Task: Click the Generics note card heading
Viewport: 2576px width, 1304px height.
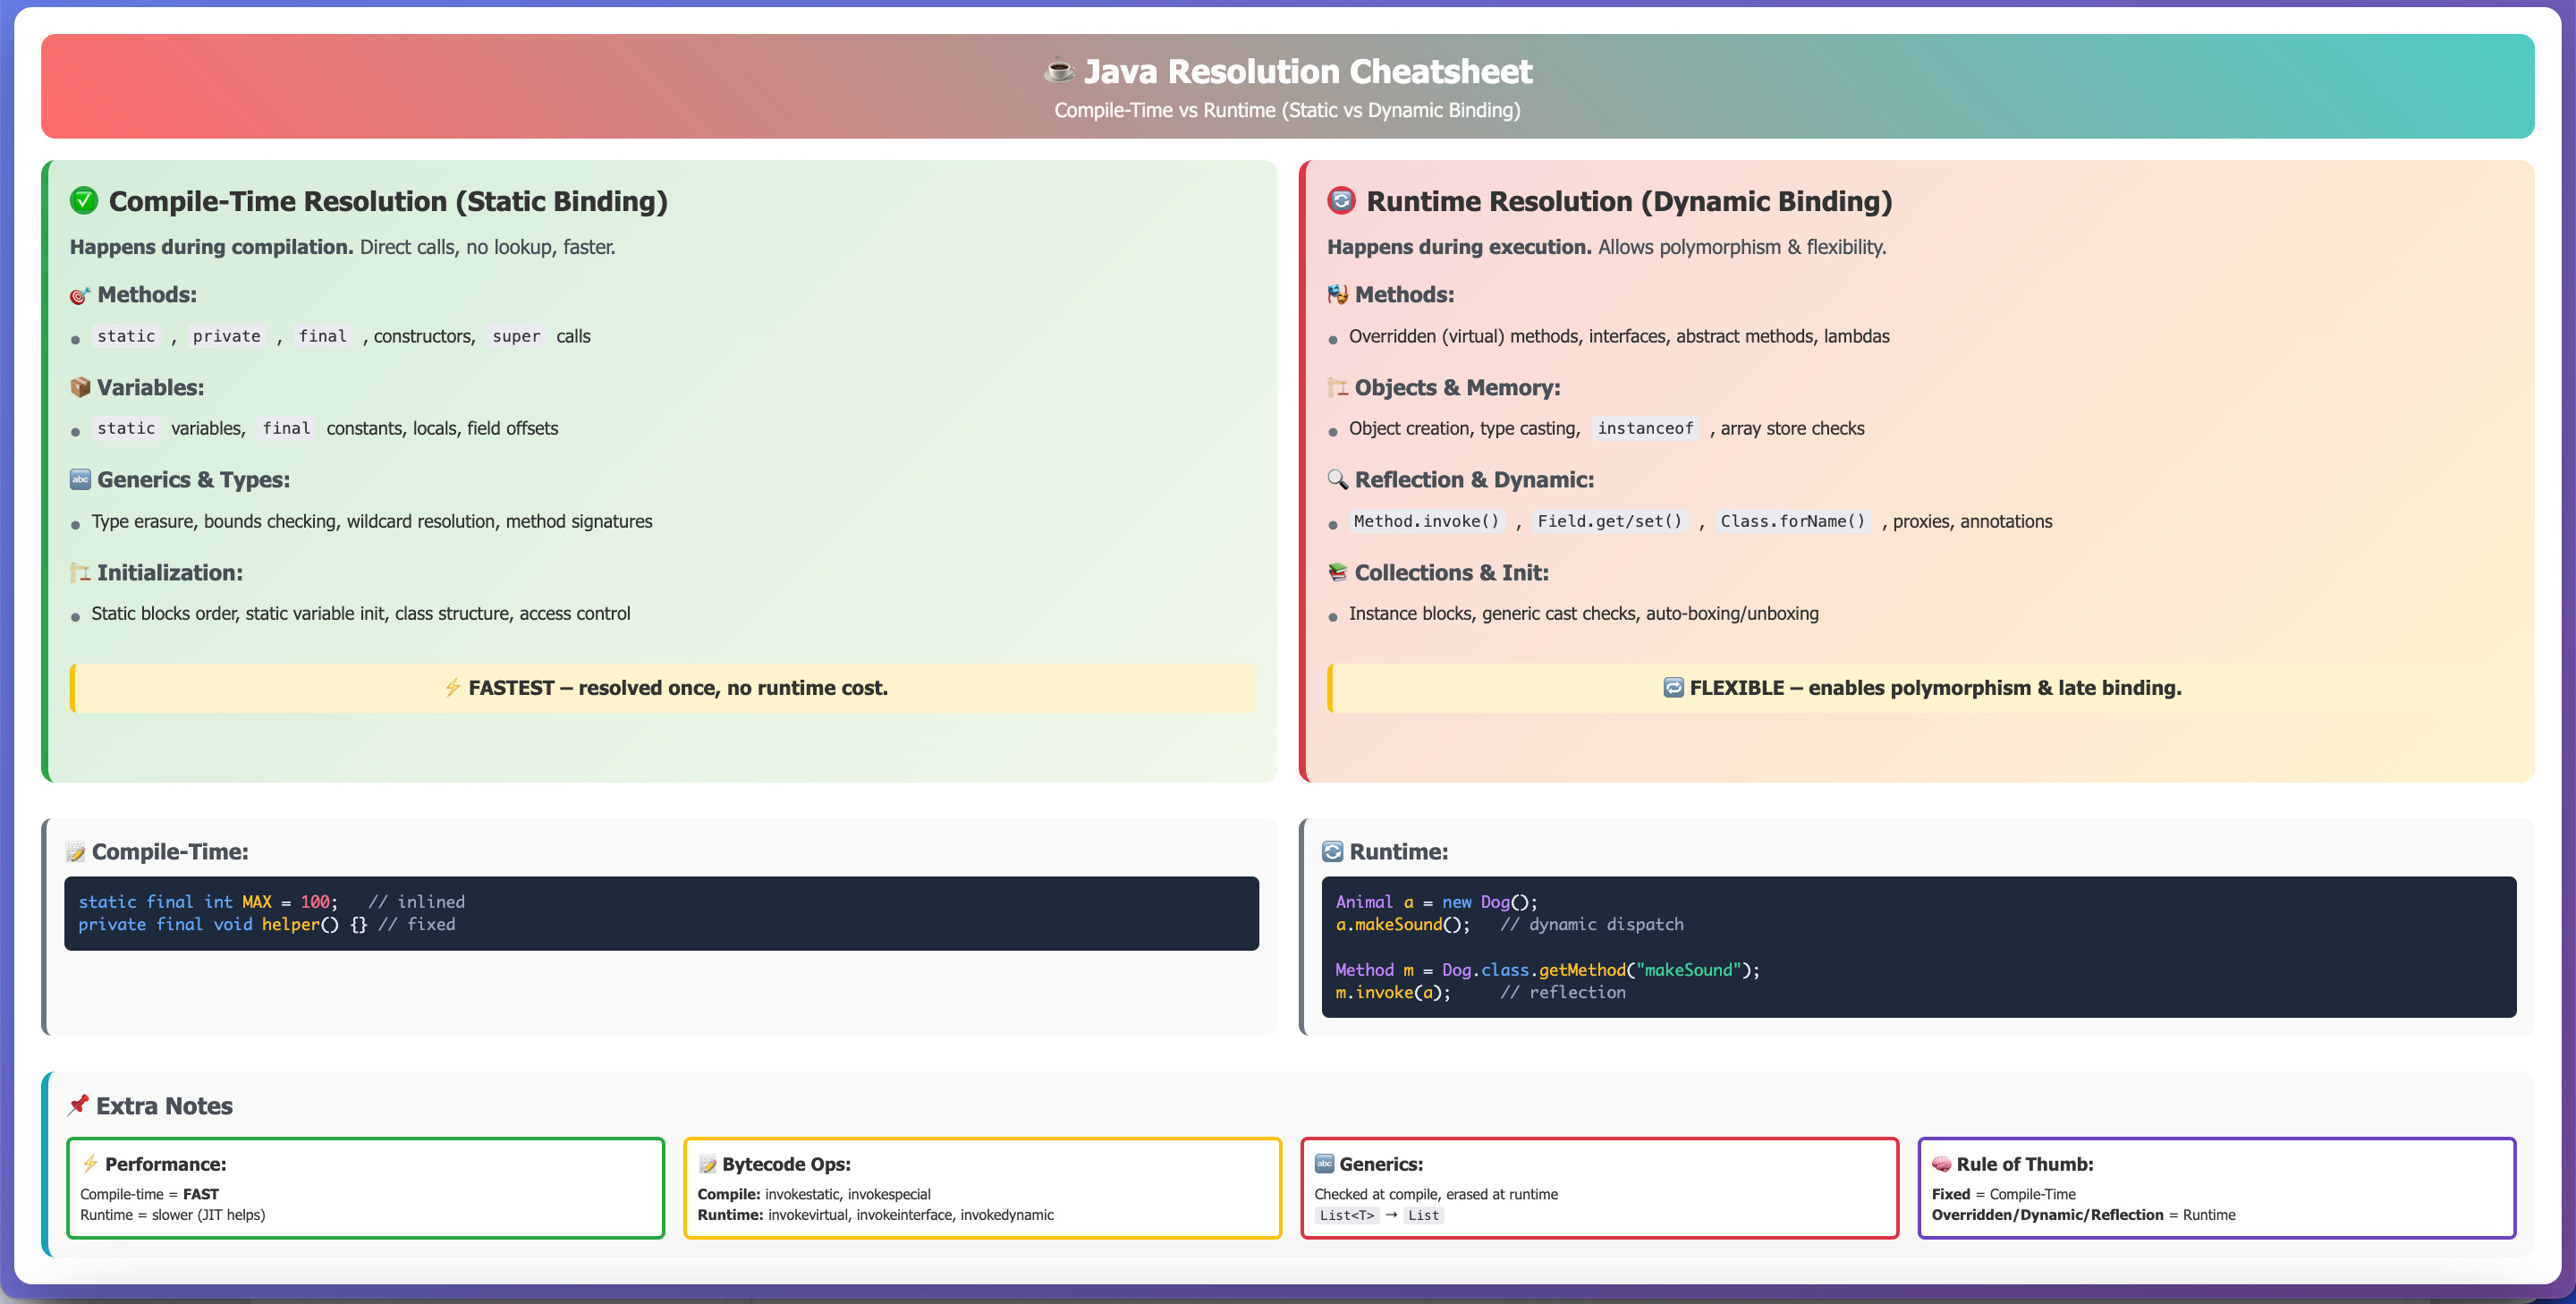Action: [x=1380, y=1164]
